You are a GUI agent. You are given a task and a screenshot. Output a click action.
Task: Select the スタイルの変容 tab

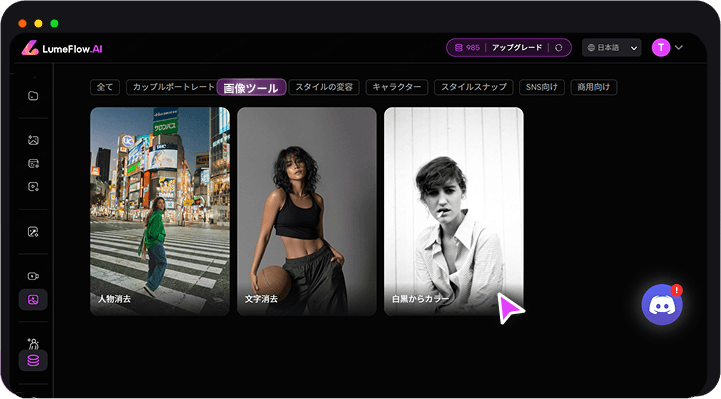click(324, 87)
